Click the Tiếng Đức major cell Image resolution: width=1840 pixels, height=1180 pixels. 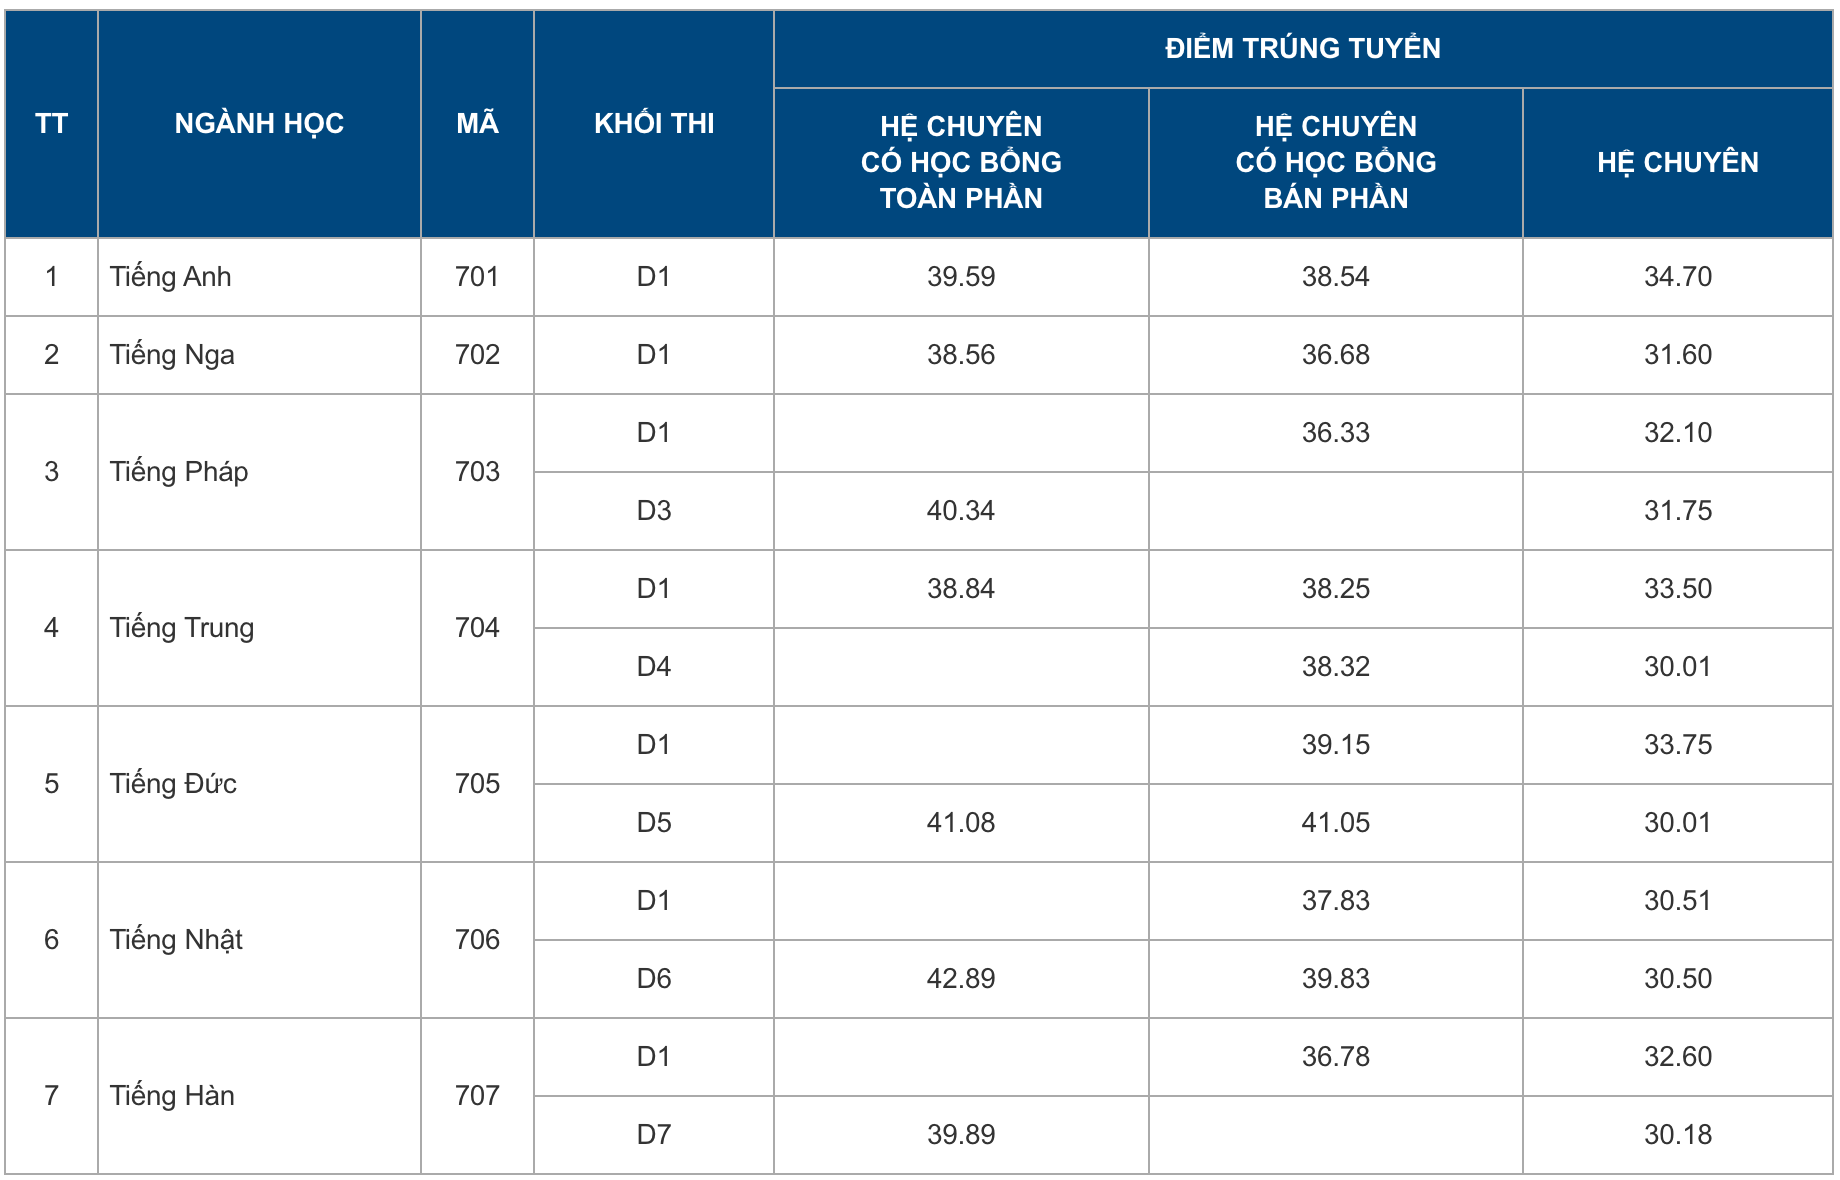(173, 784)
